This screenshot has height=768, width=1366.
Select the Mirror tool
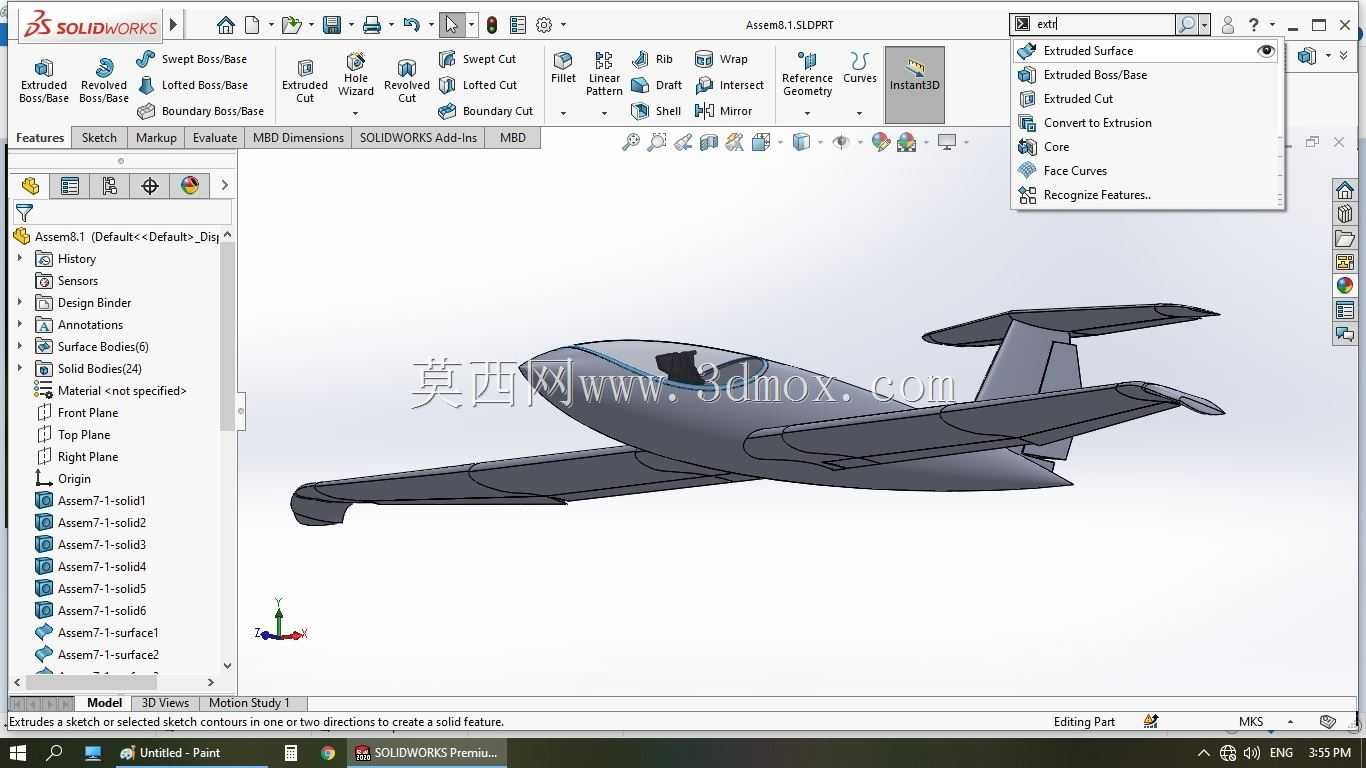[x=723, y=111]
